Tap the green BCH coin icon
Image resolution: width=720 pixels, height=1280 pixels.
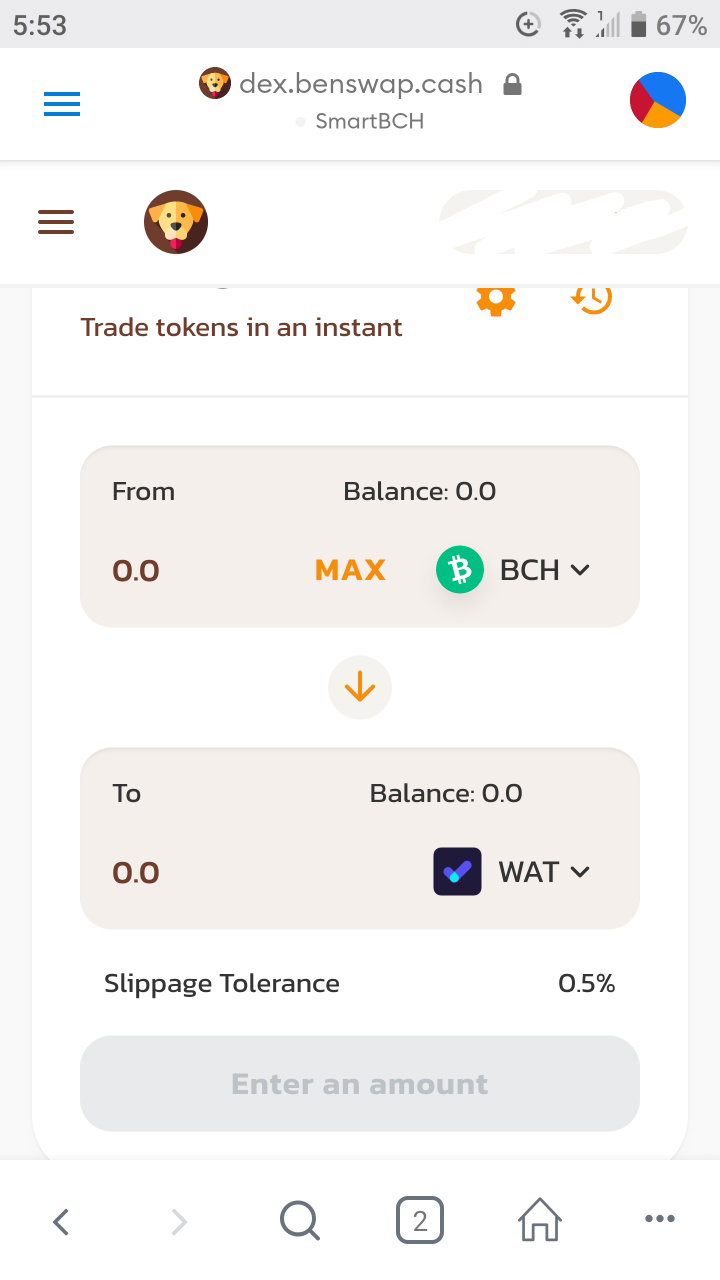(x=460, y=570)
